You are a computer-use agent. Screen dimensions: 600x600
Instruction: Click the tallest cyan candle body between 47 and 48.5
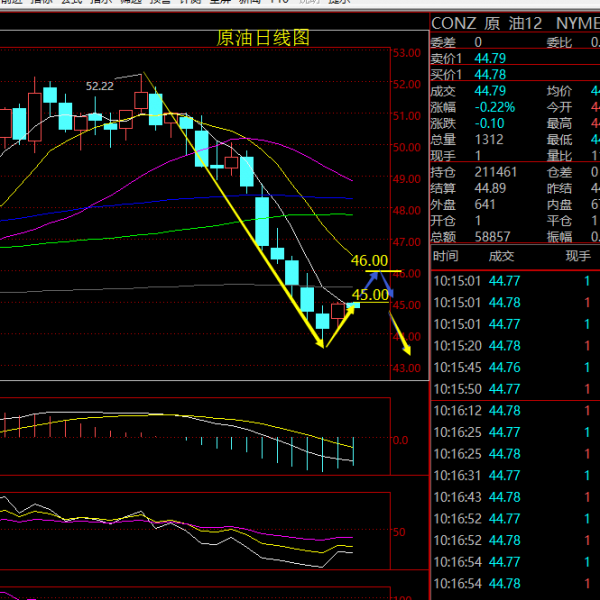click(x=262, y=221)
